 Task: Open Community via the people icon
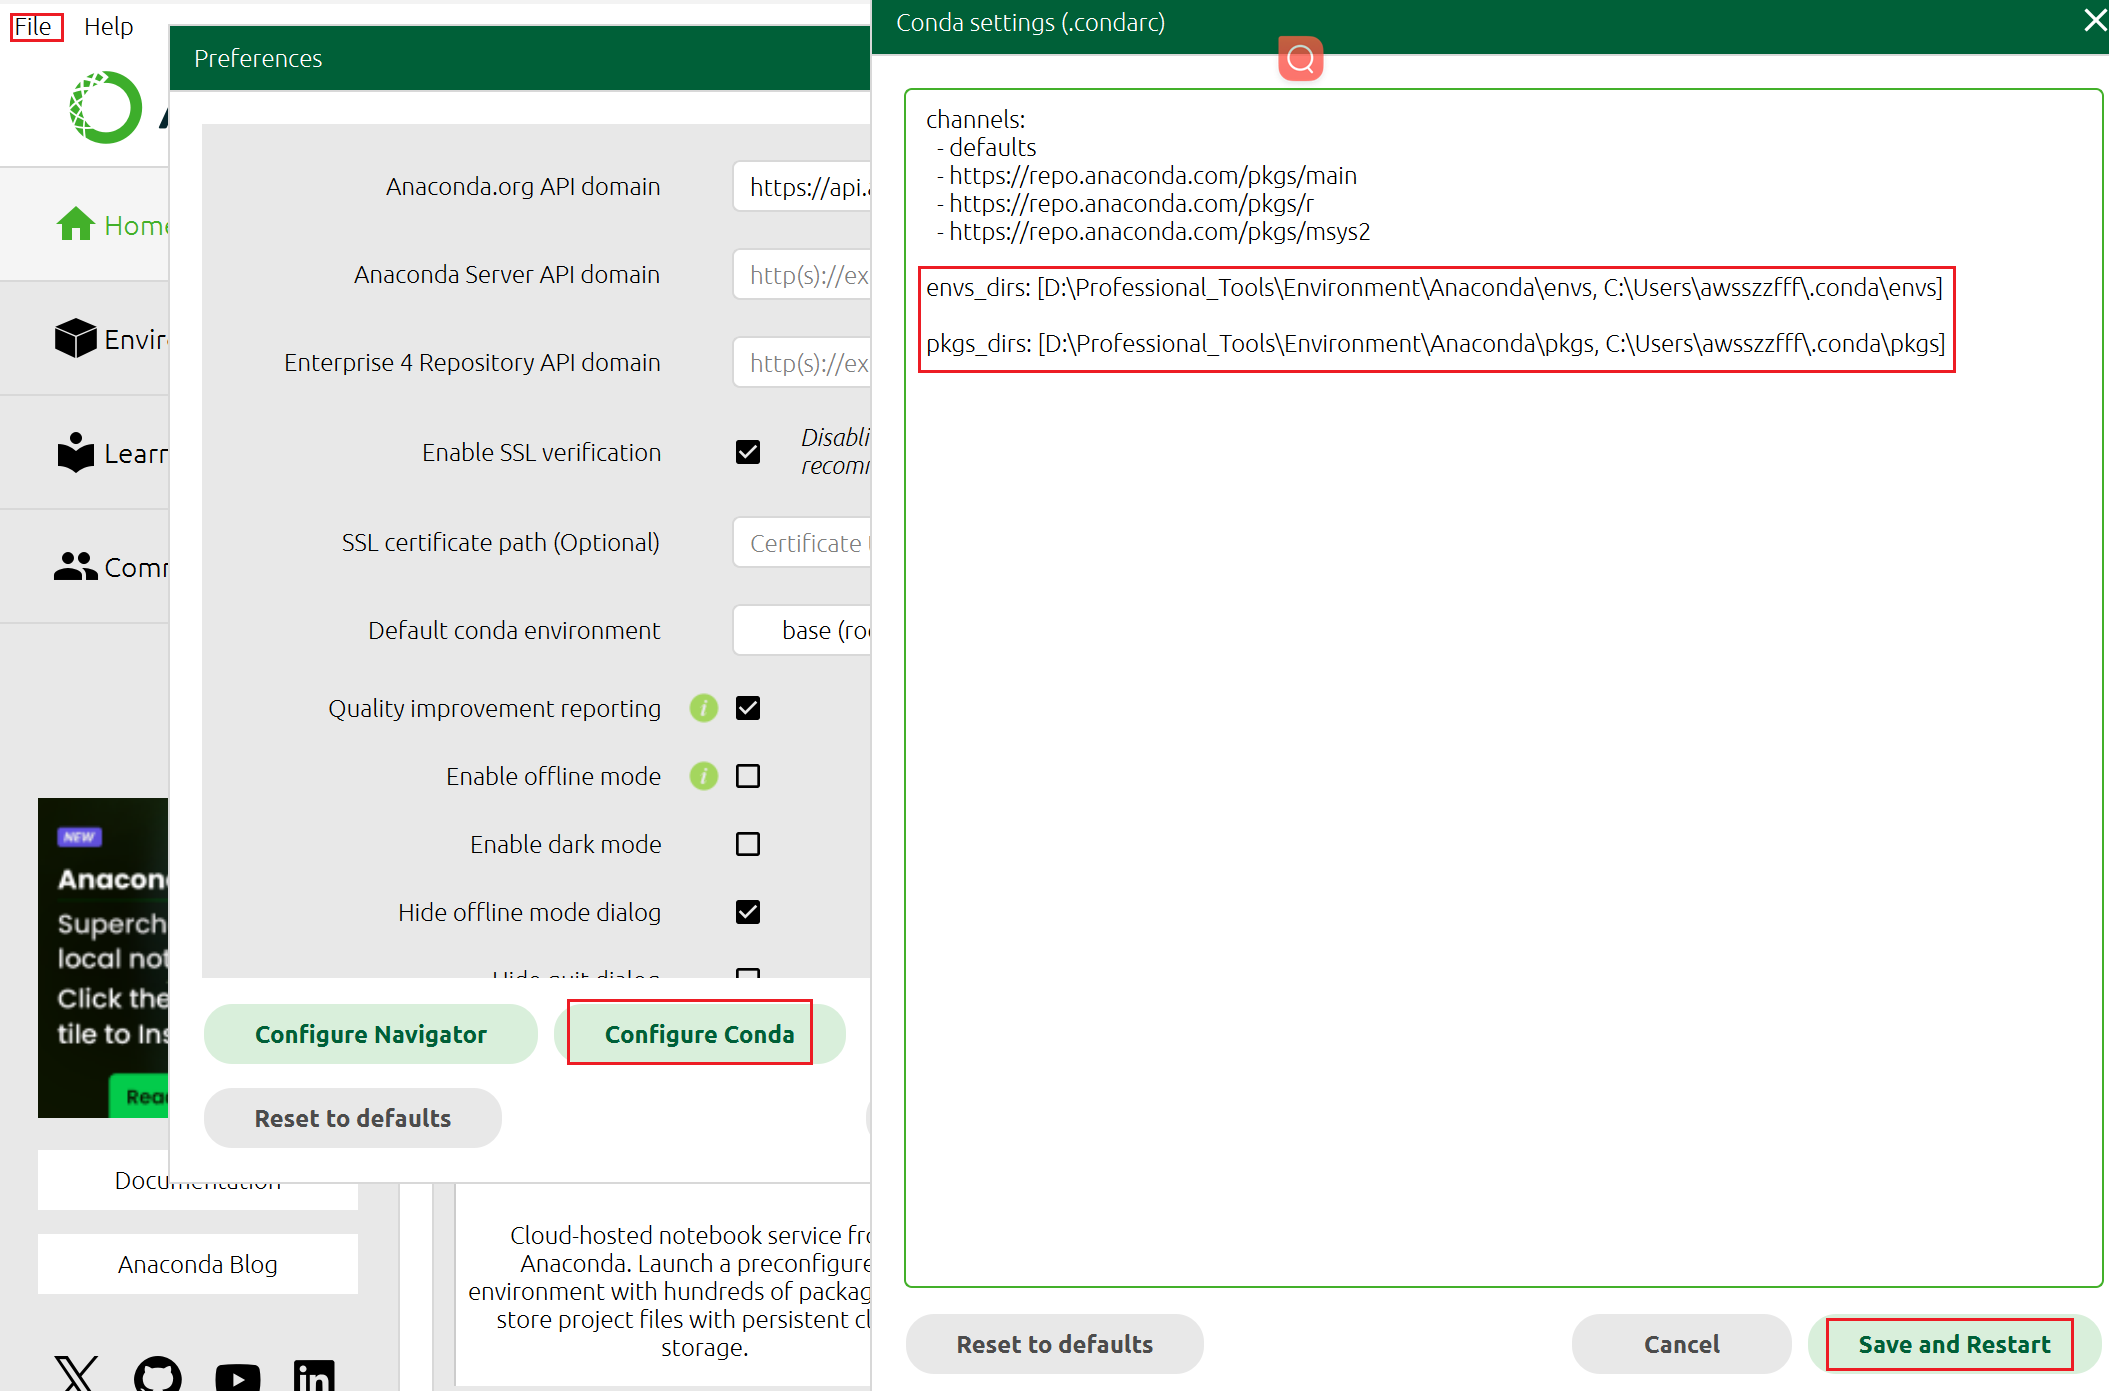(76, 567)
